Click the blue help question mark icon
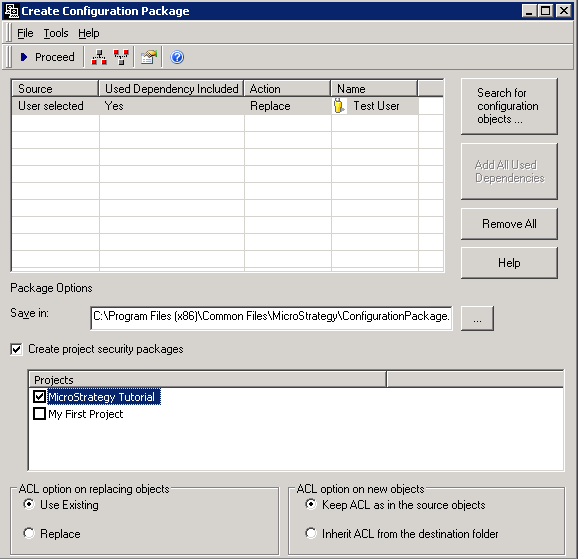This screenshot has height=559, width=578. pyautogui.click(x=177, y=57)
